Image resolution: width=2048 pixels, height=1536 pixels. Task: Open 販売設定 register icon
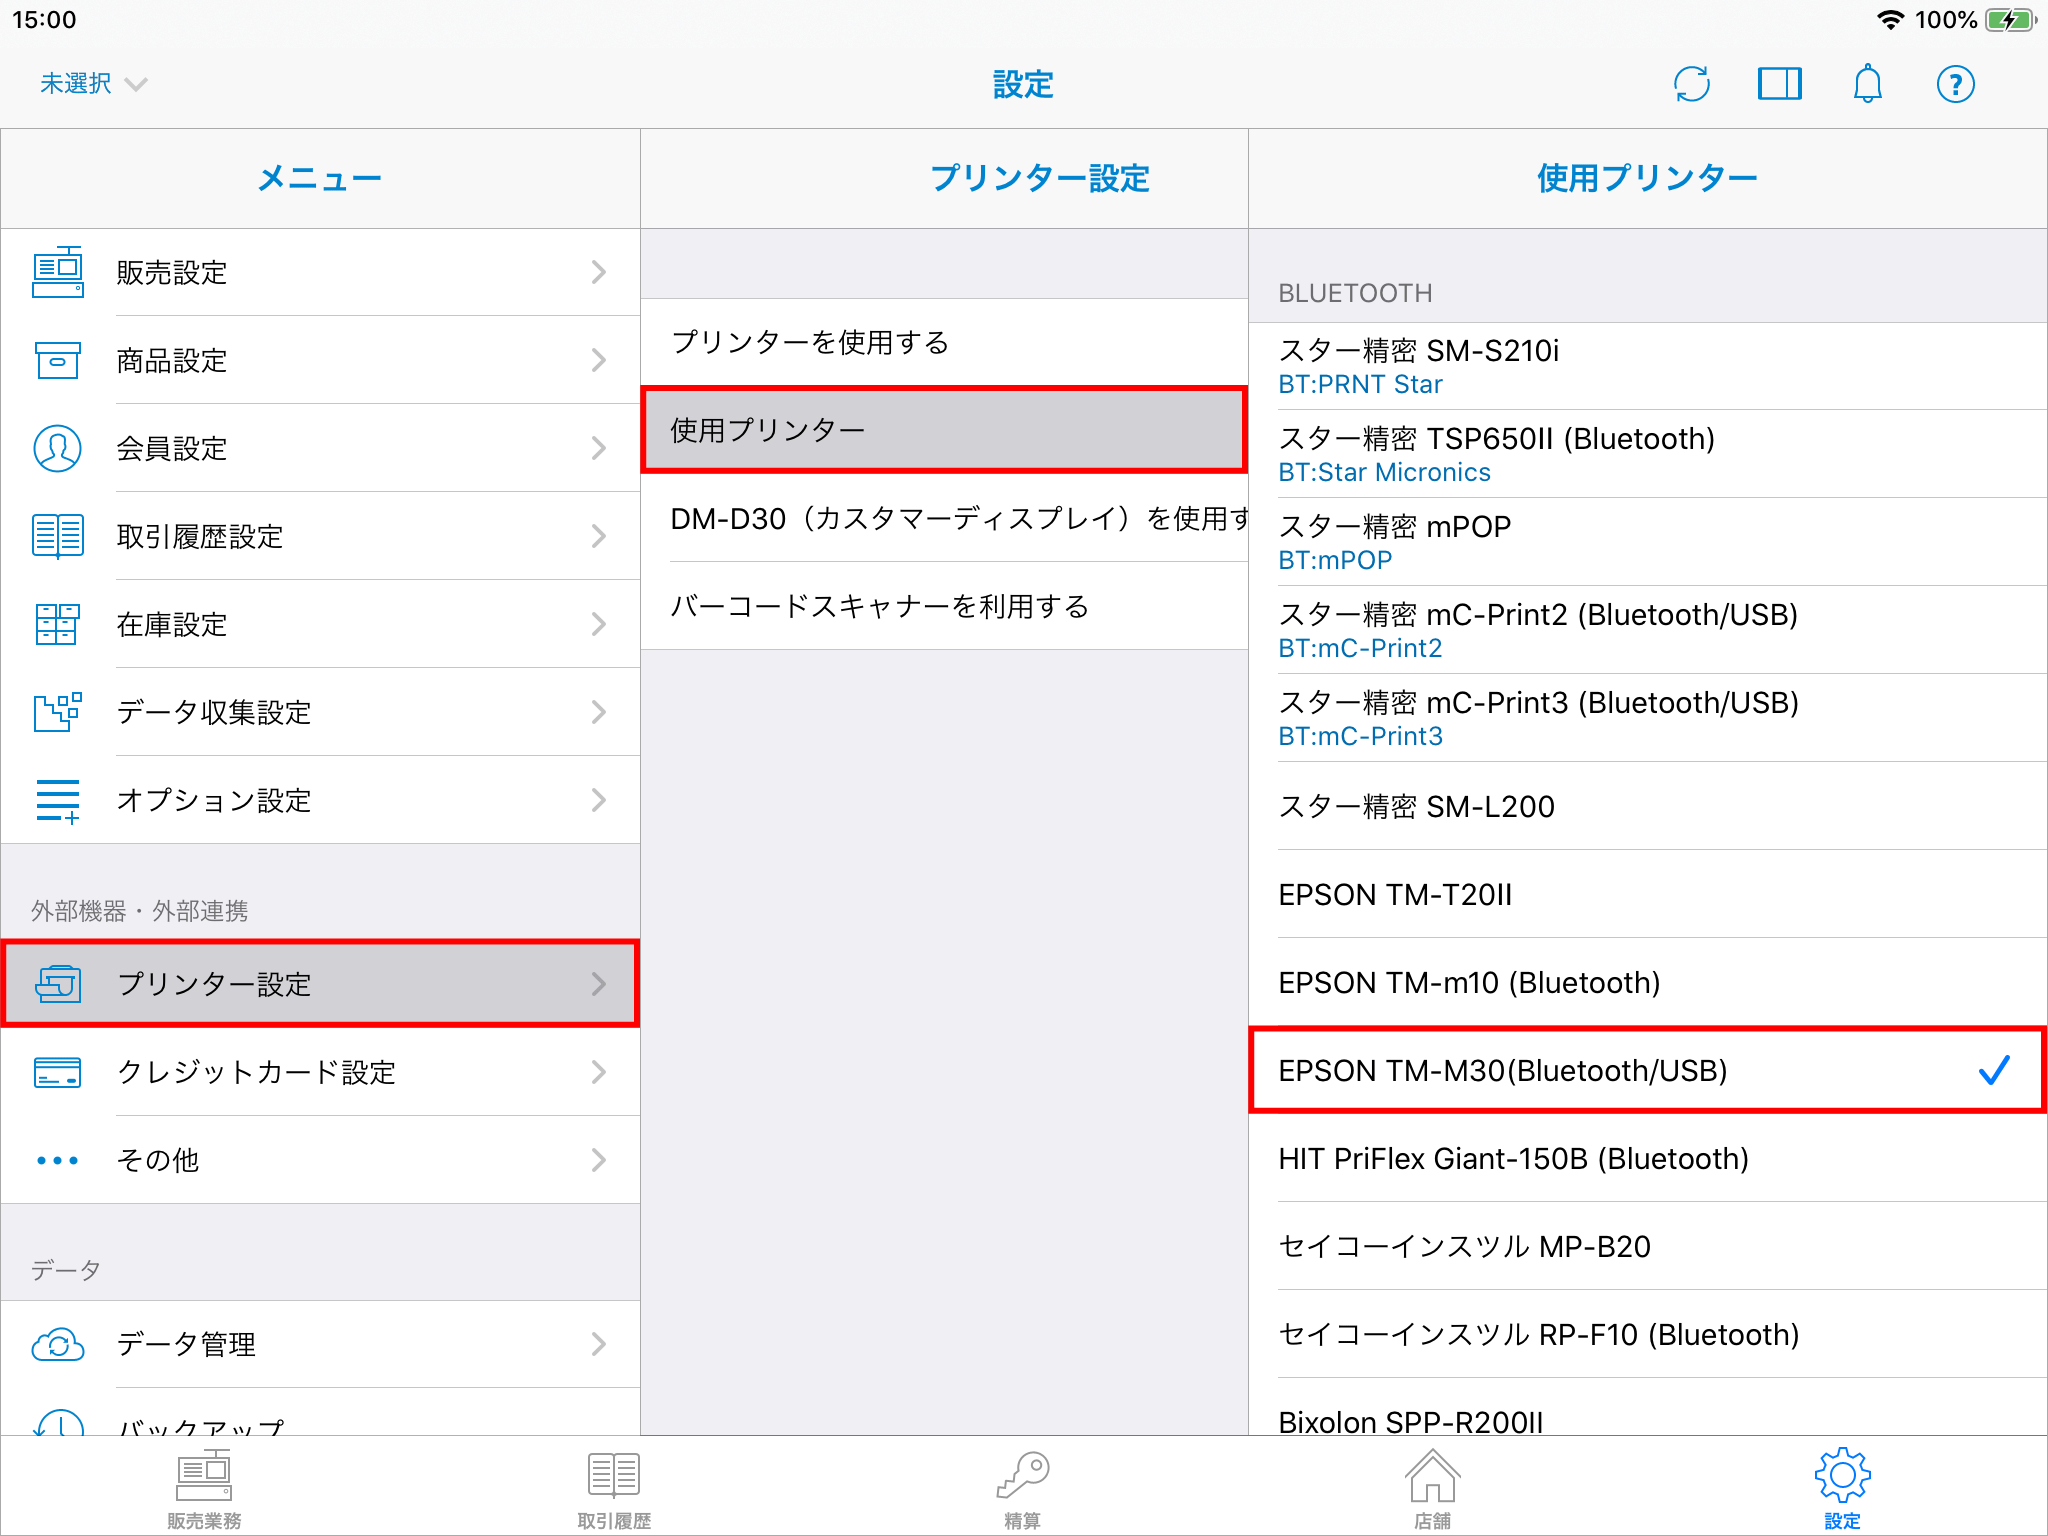(58, 272)
